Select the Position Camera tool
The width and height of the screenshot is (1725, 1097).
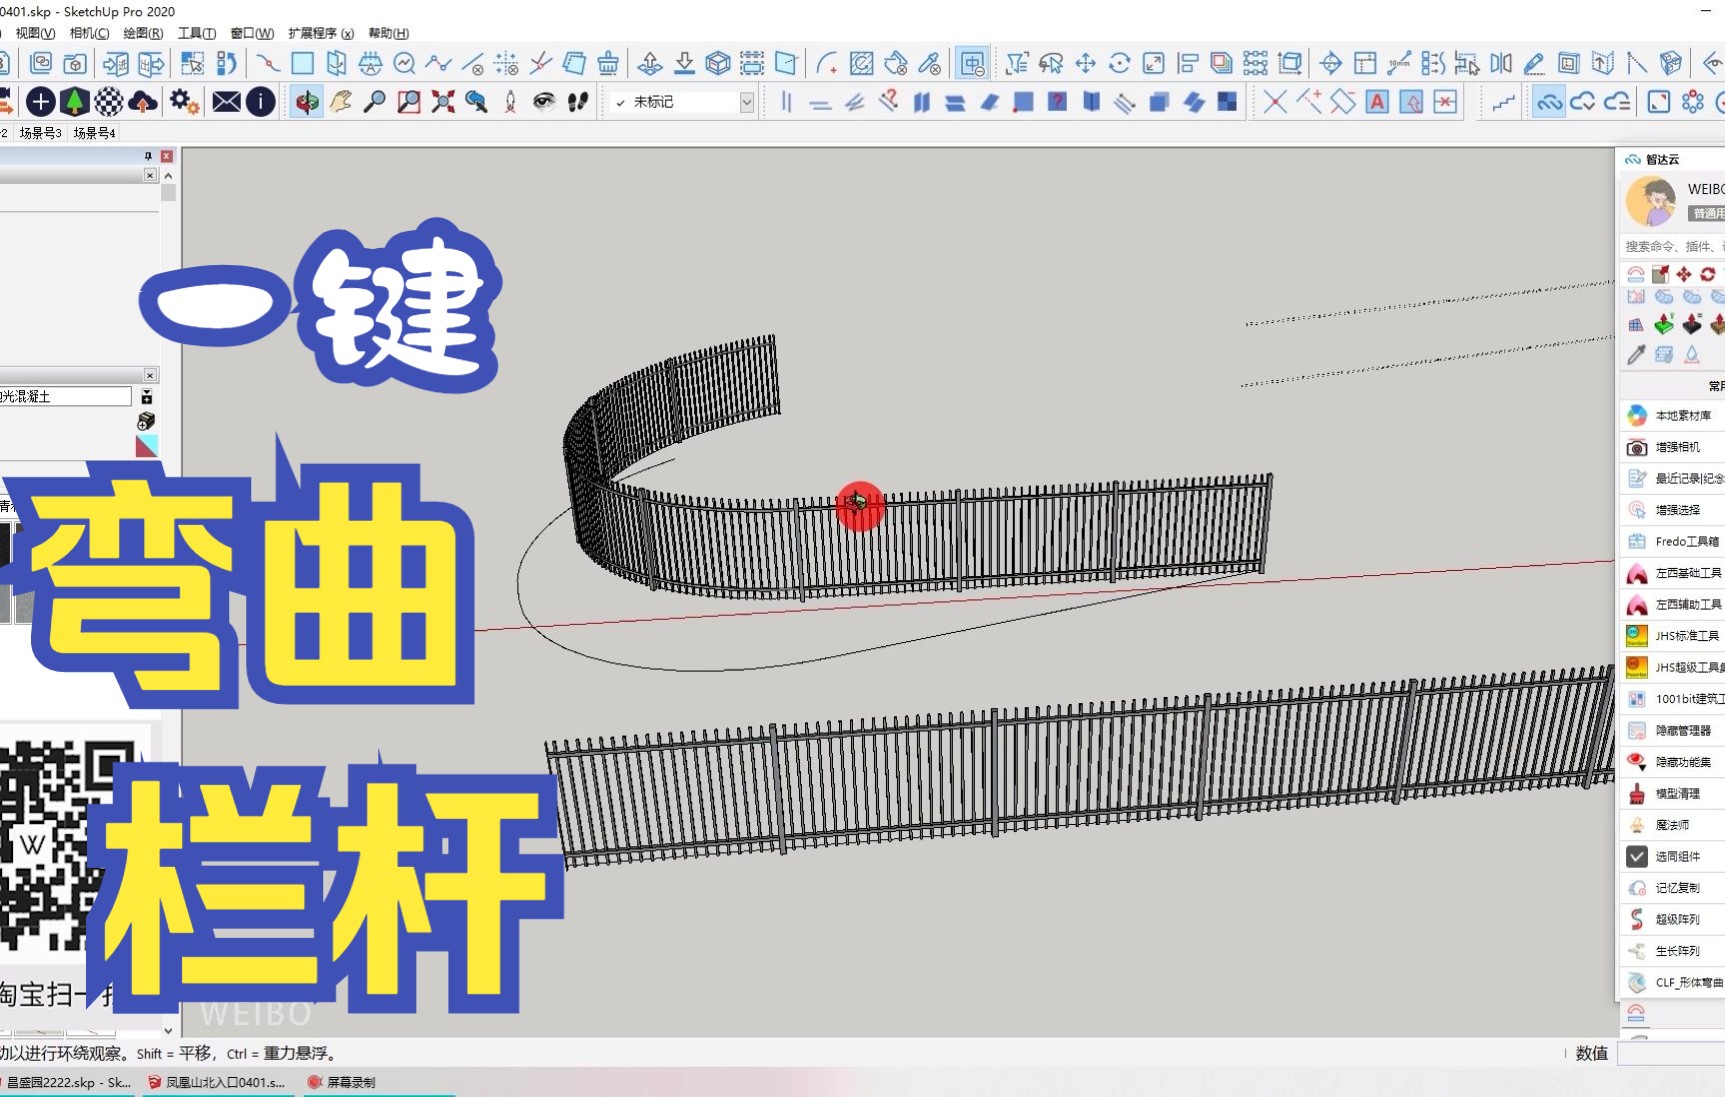click(510, 101)
